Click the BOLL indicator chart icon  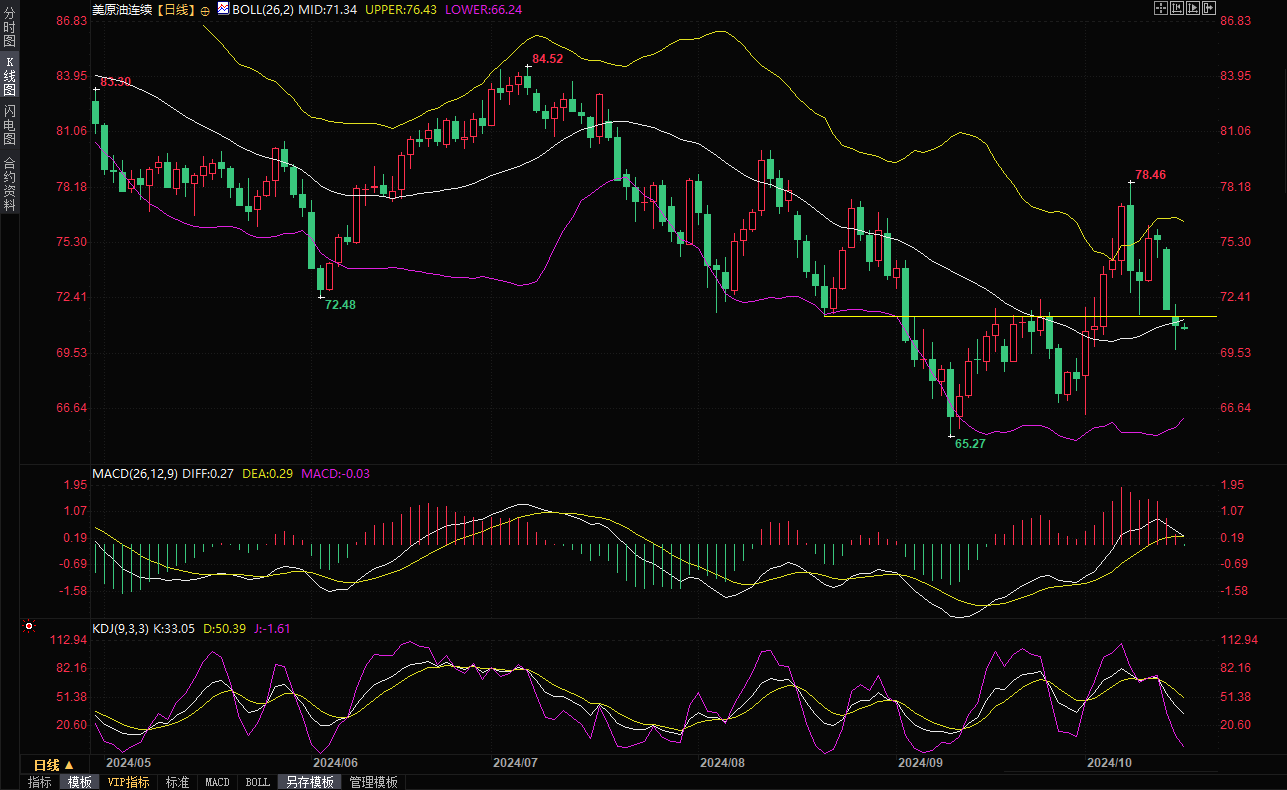pyautogui.click(x=223, y=9)
